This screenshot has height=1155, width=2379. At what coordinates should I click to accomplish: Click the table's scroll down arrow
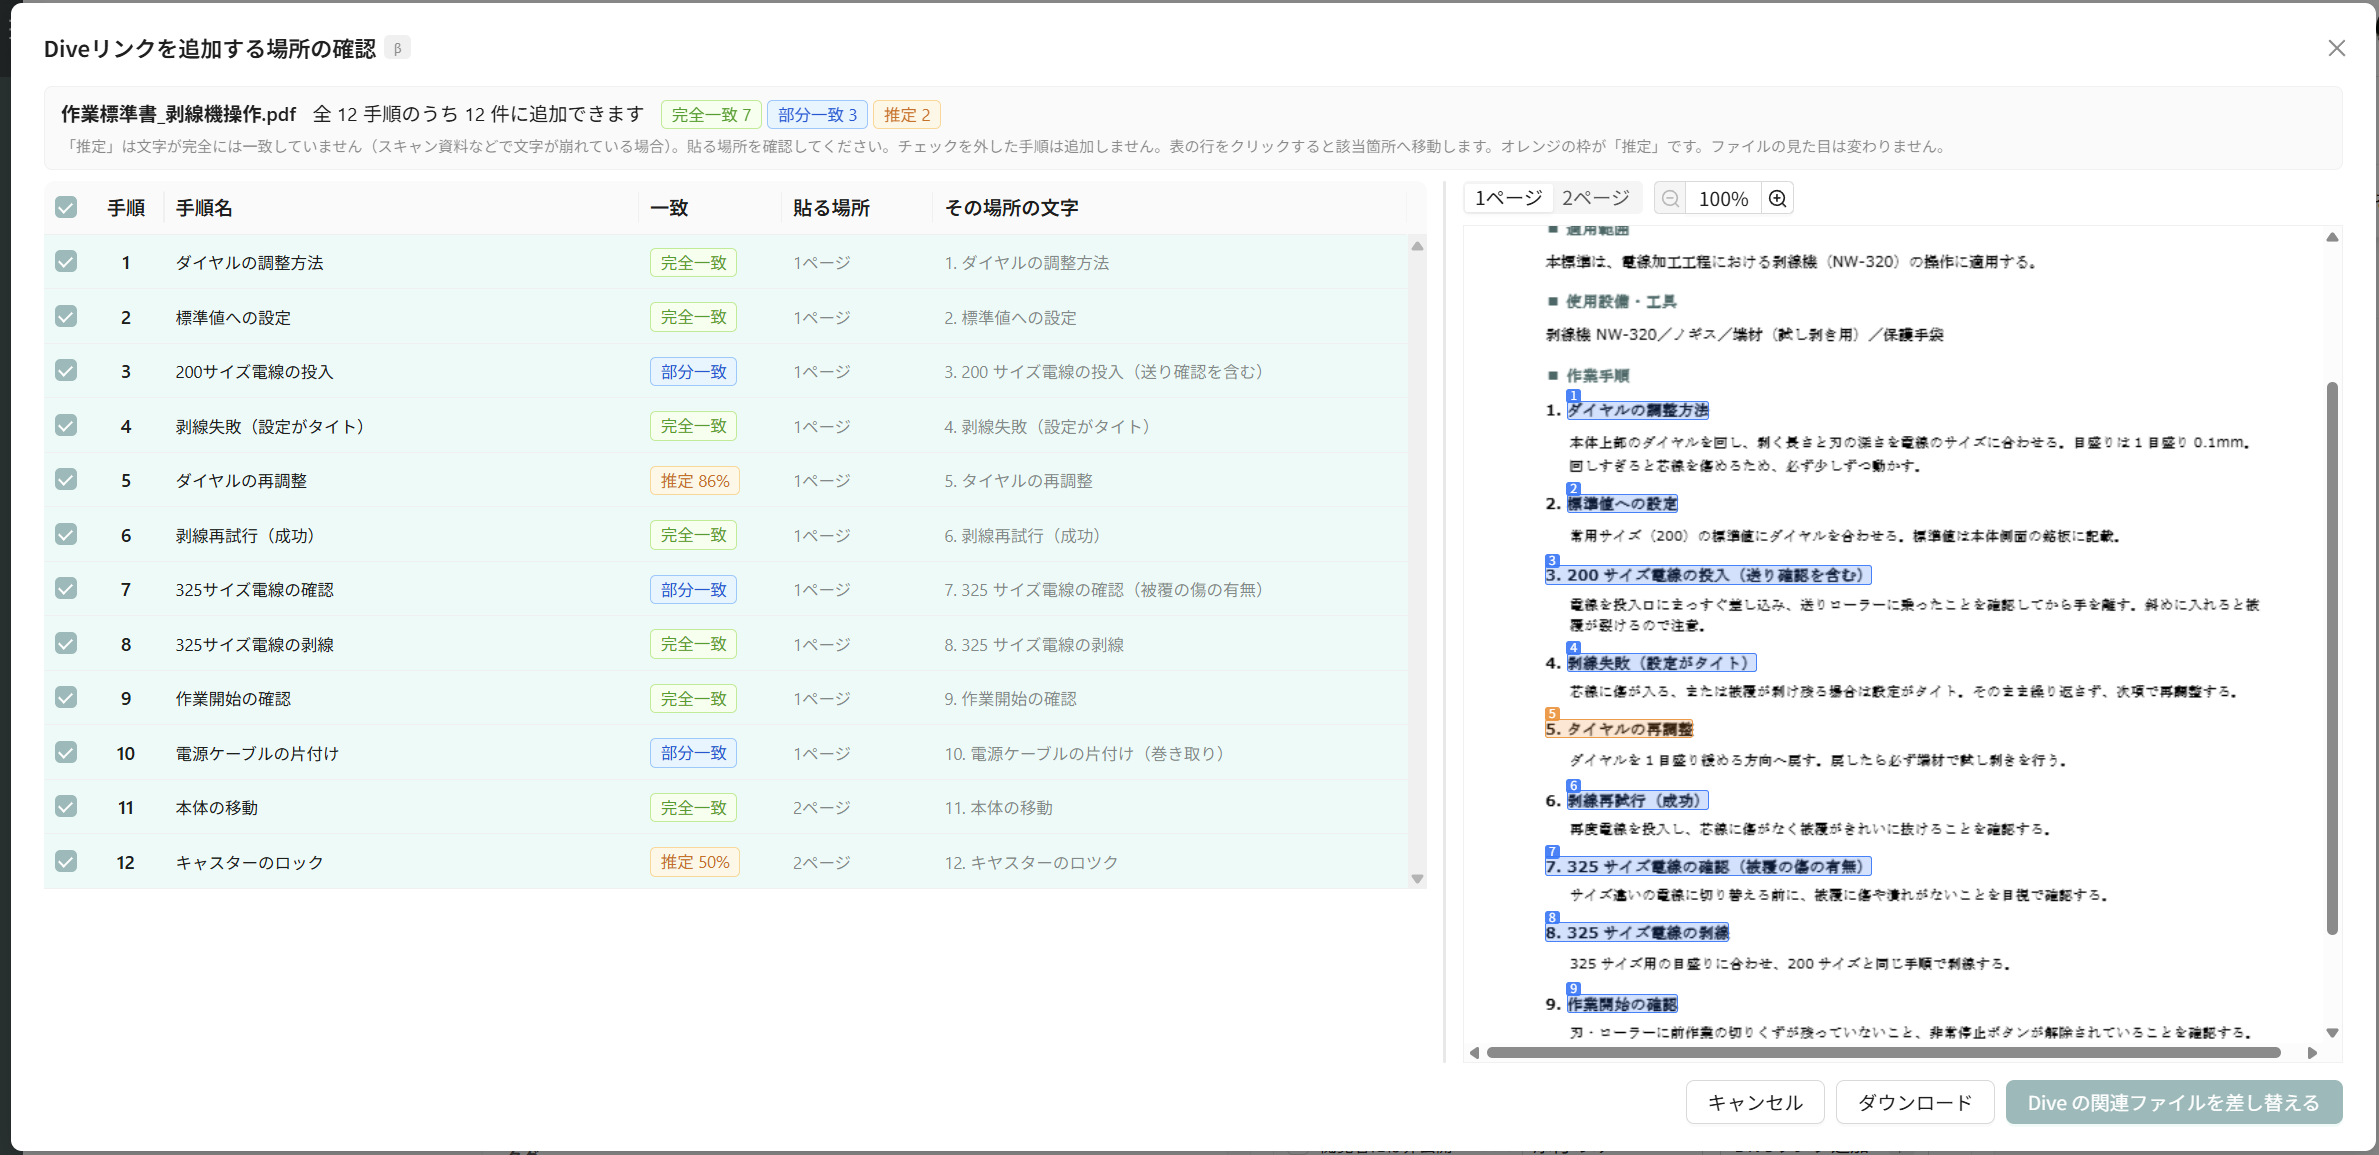tap(1417, 879)
